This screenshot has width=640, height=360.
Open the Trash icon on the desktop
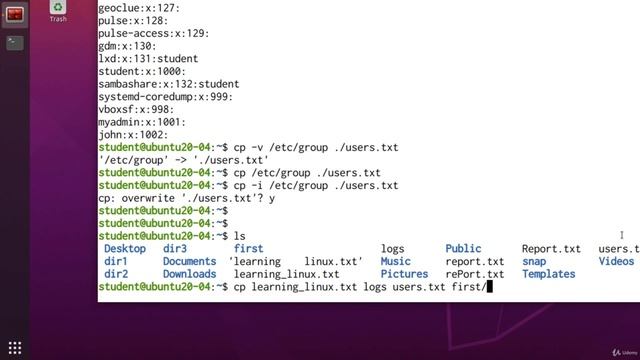(x=58, y=11)
